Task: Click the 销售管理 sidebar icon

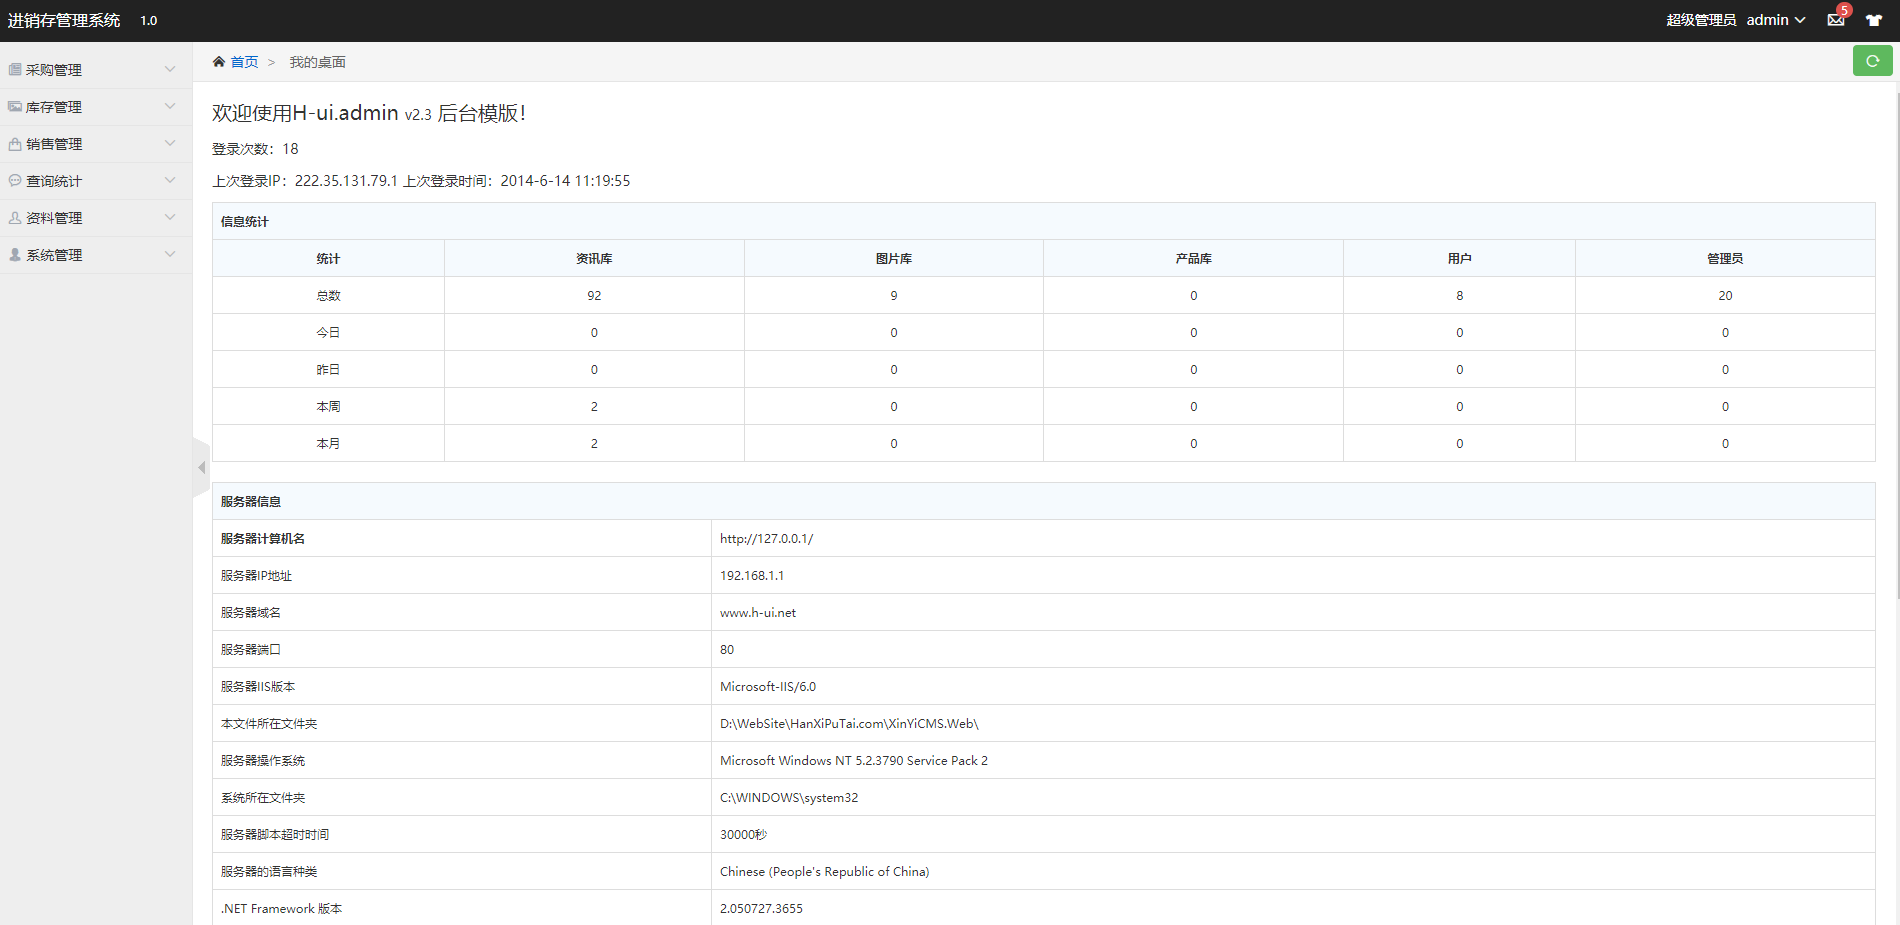Action: click(15, 143)
